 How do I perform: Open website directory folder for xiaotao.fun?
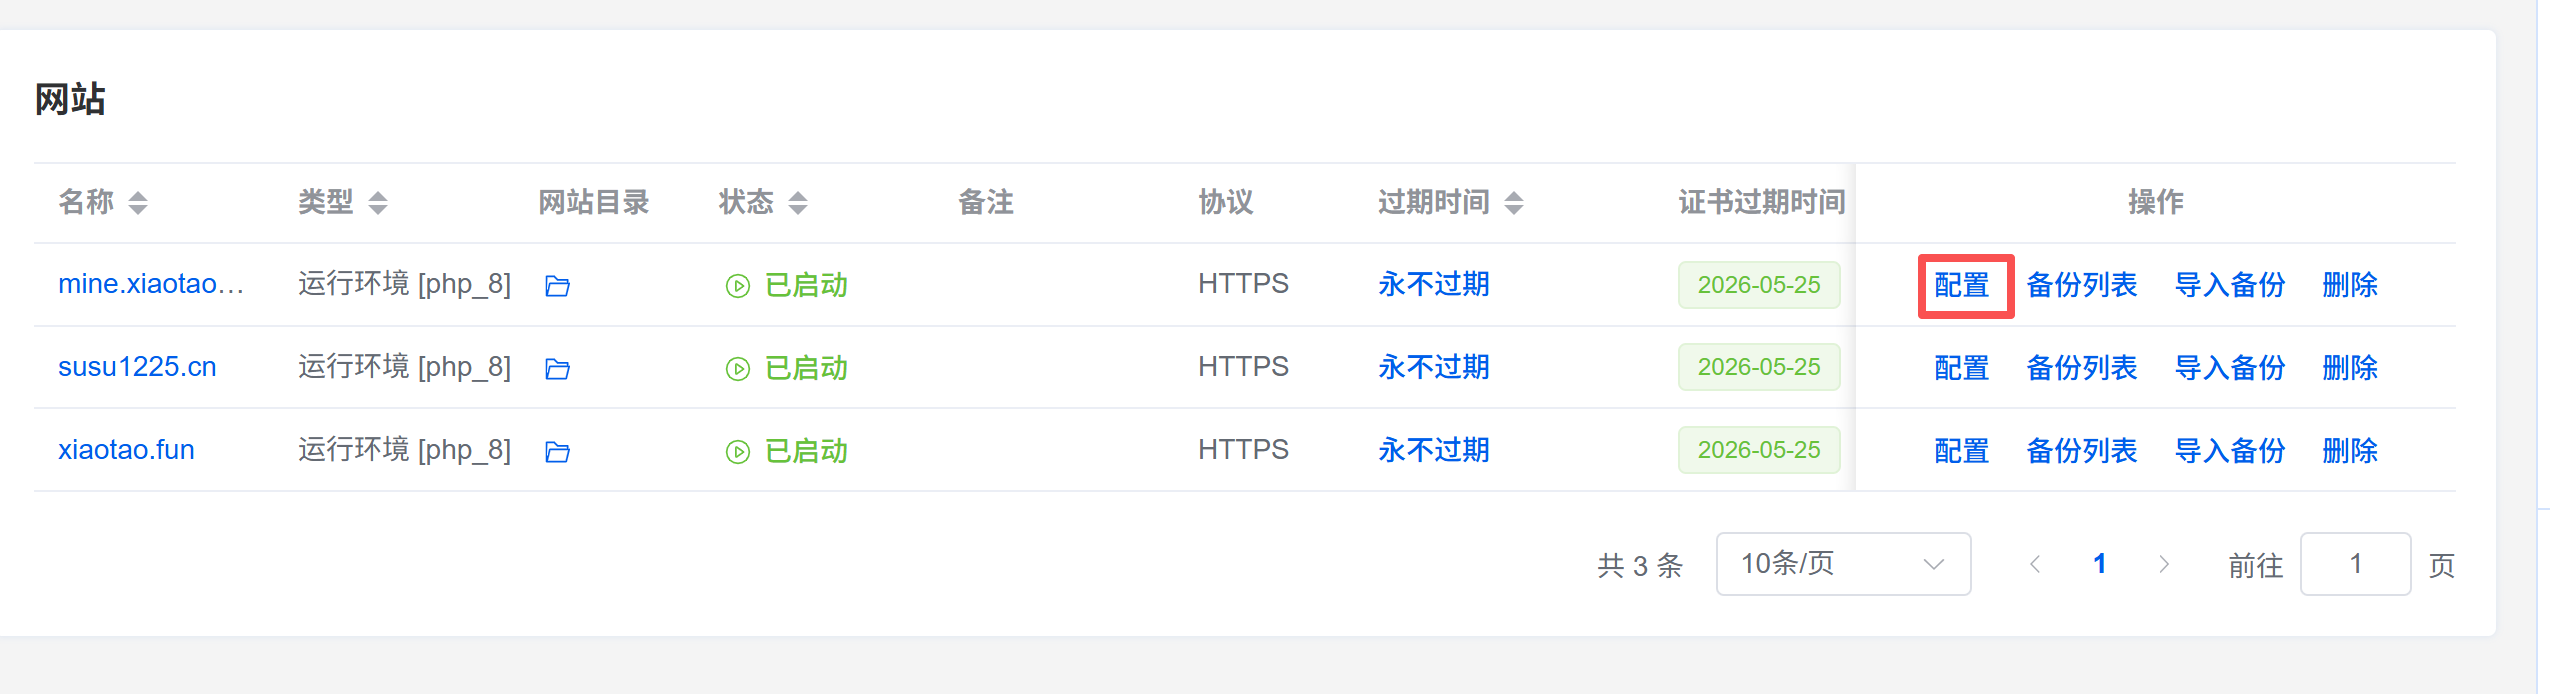click(x=557, y=452)
